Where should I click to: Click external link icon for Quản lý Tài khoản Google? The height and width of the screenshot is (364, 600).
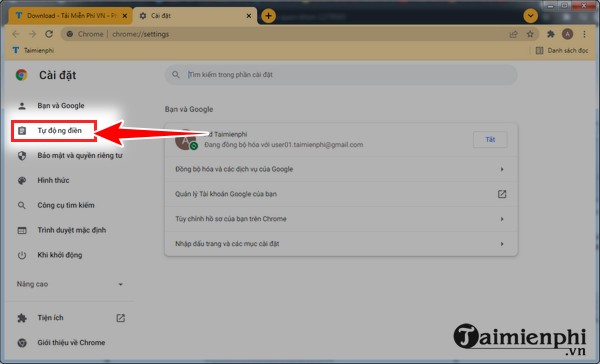[502, 194]
